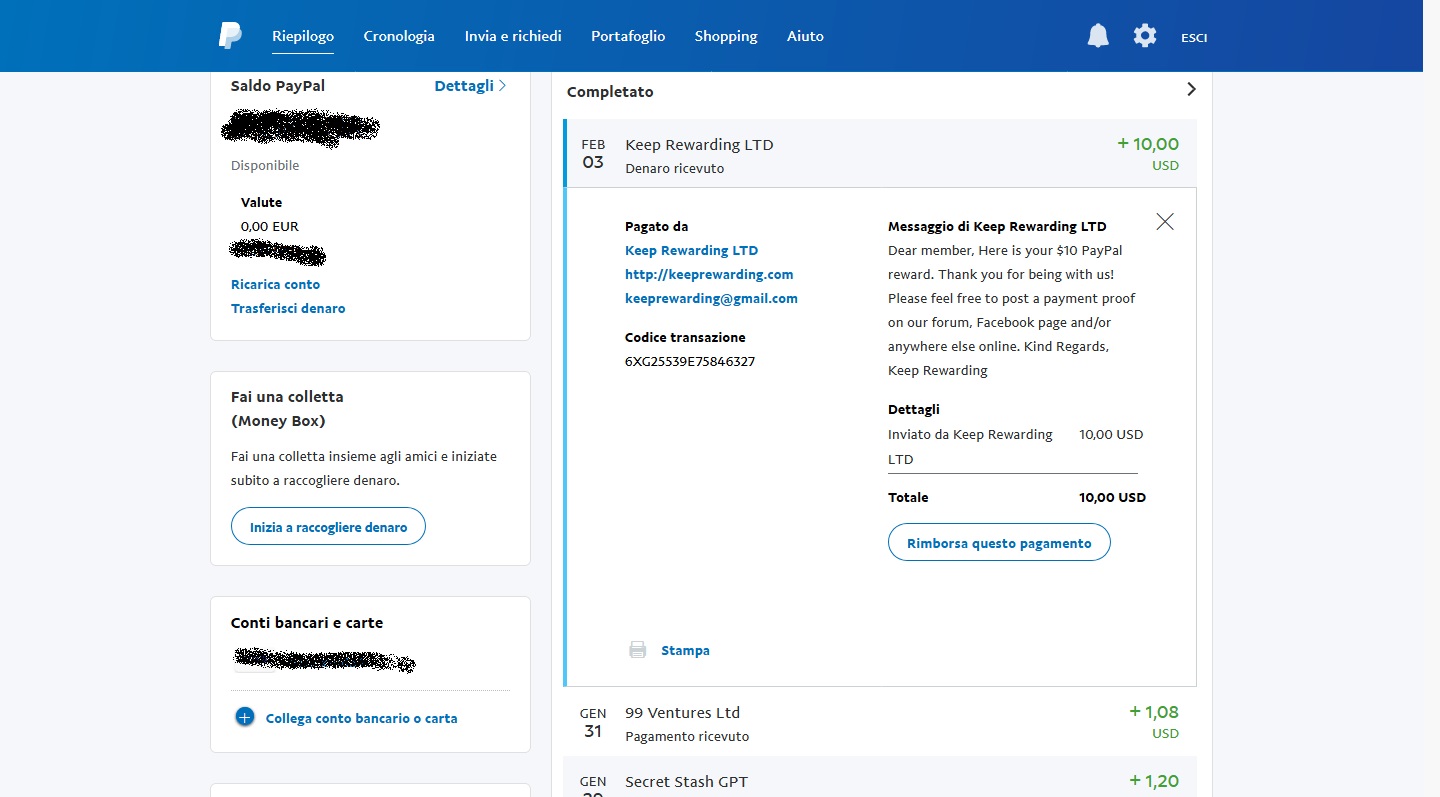Click the PayPal logo icon
This screenshot has width=1440, height=797.
[230, 36]
